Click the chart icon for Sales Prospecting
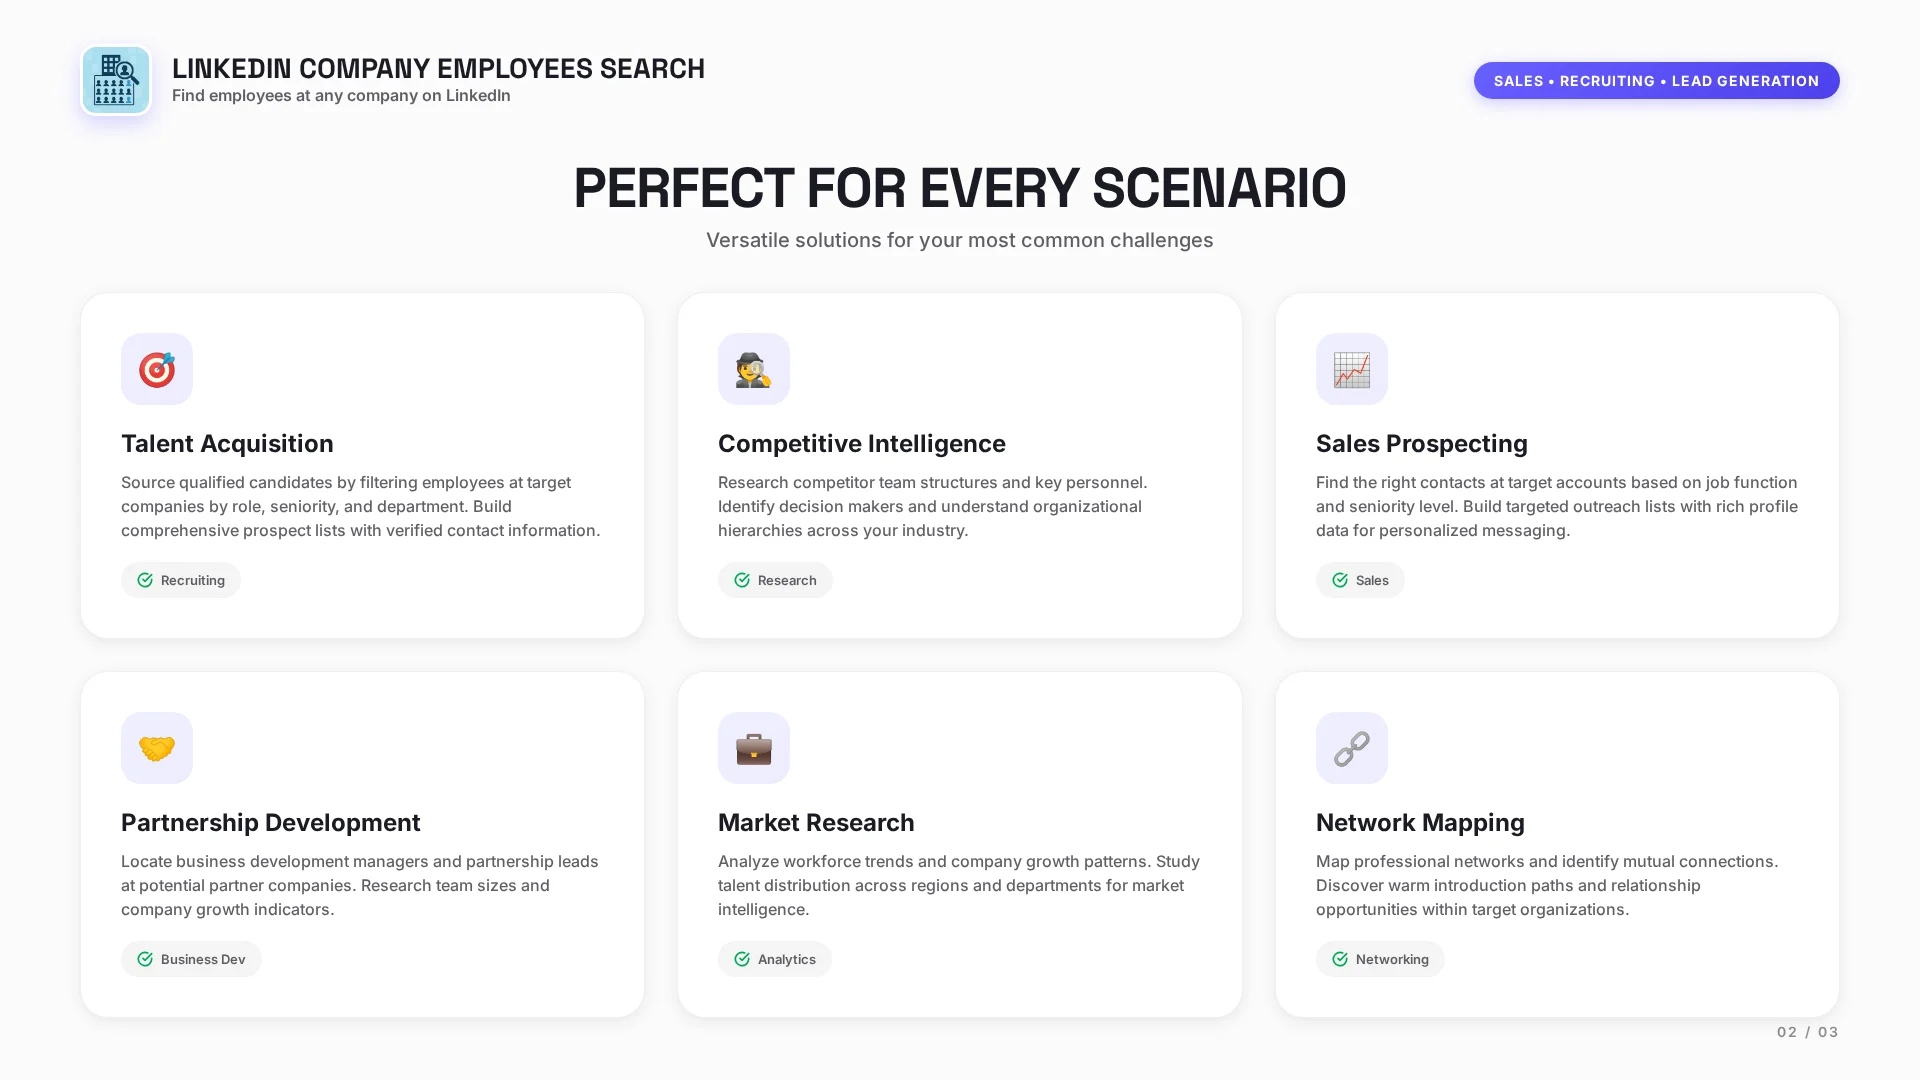The width and height of the screenshot is (1920, 1080). pos(1351,369)
